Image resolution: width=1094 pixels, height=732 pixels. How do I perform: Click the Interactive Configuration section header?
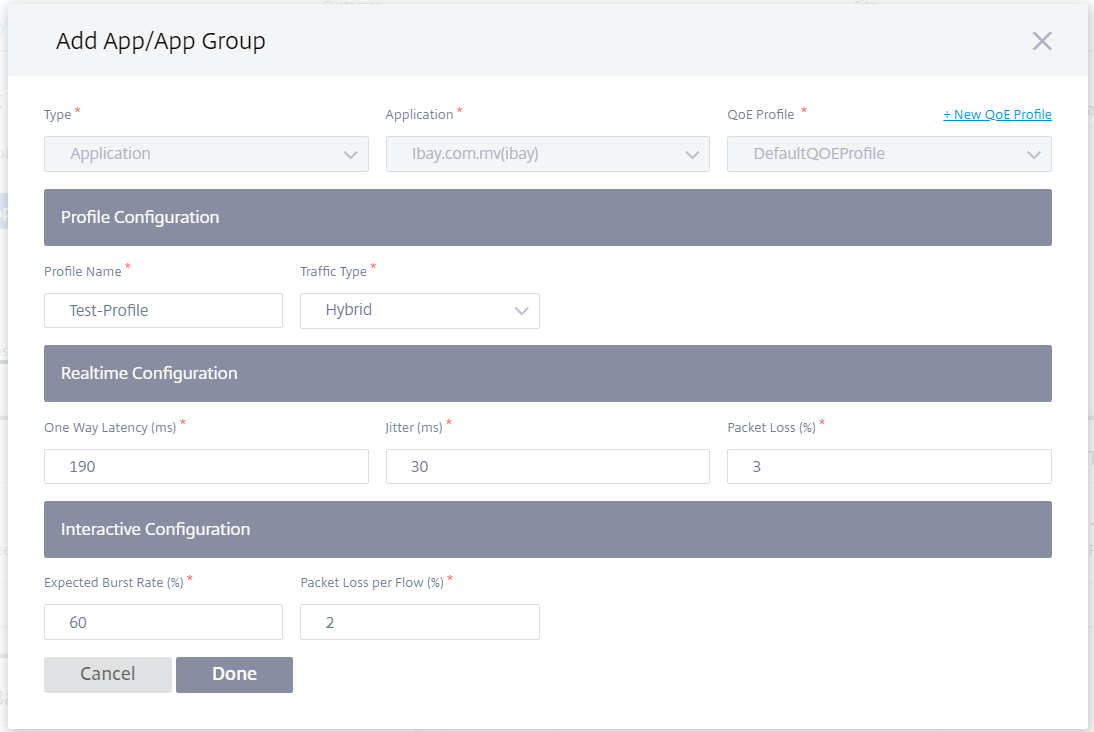tap(548, 529)
